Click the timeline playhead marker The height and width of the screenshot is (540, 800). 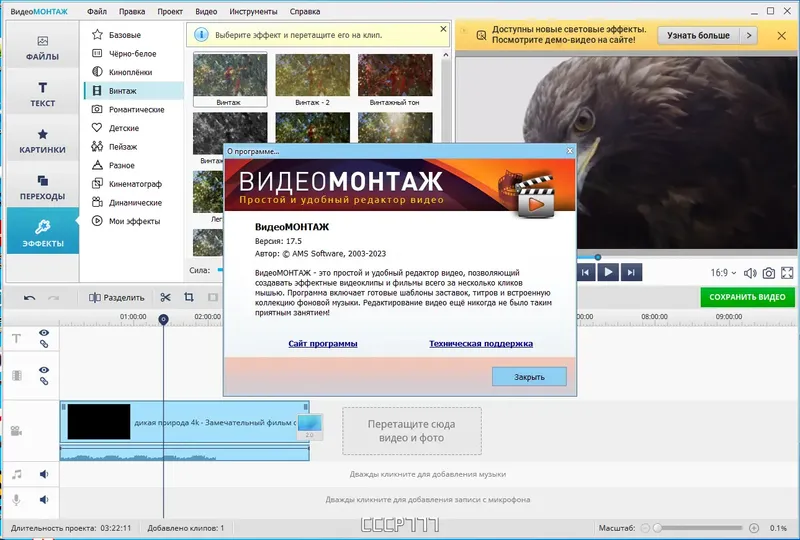[163, 320]
